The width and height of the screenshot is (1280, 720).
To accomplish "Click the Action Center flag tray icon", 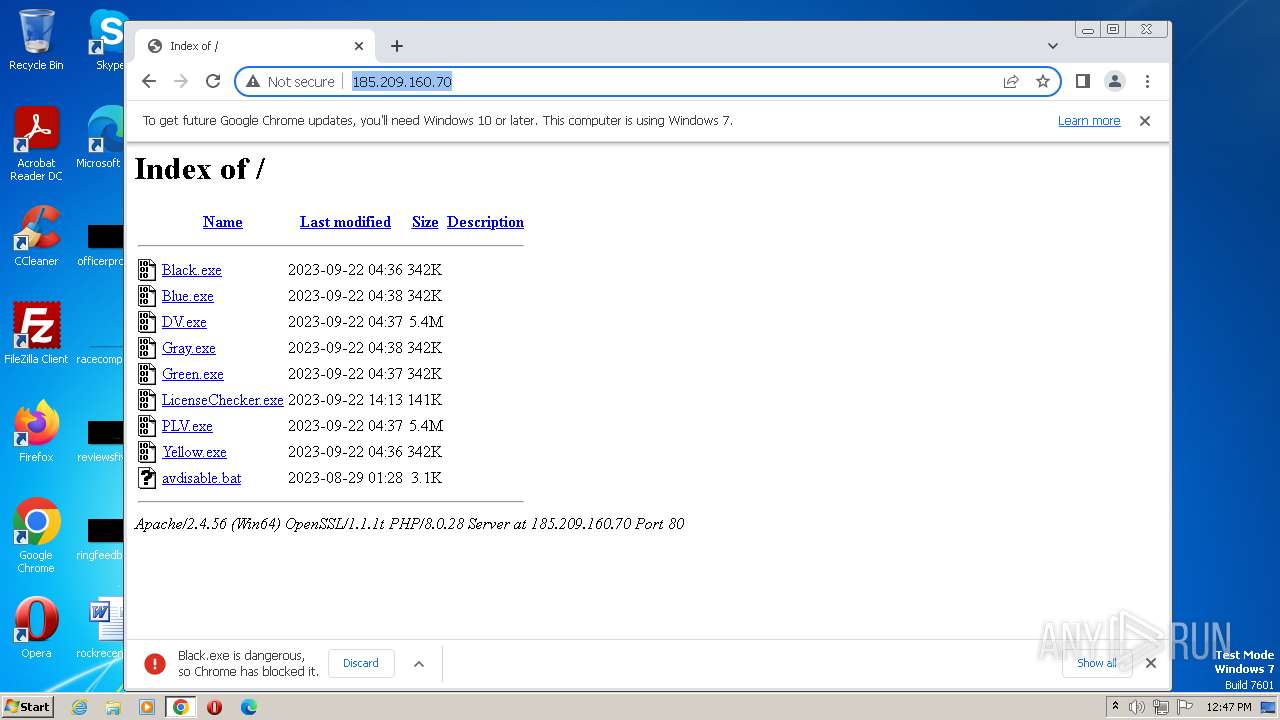I will (1185, 707).
